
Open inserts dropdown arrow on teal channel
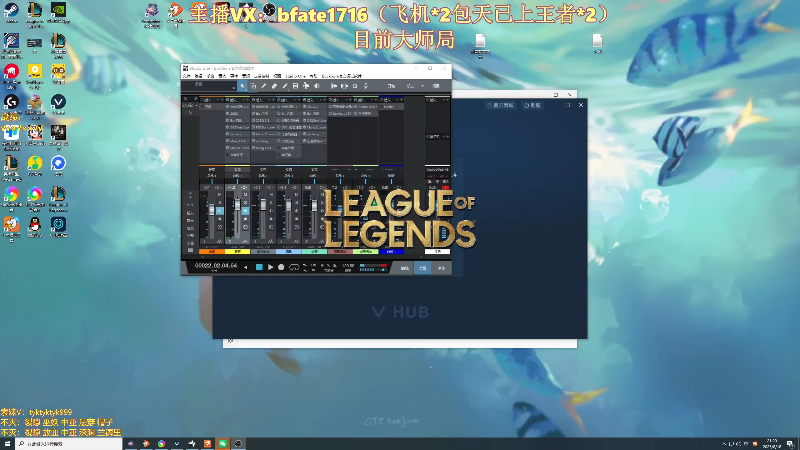pos(320,100)
